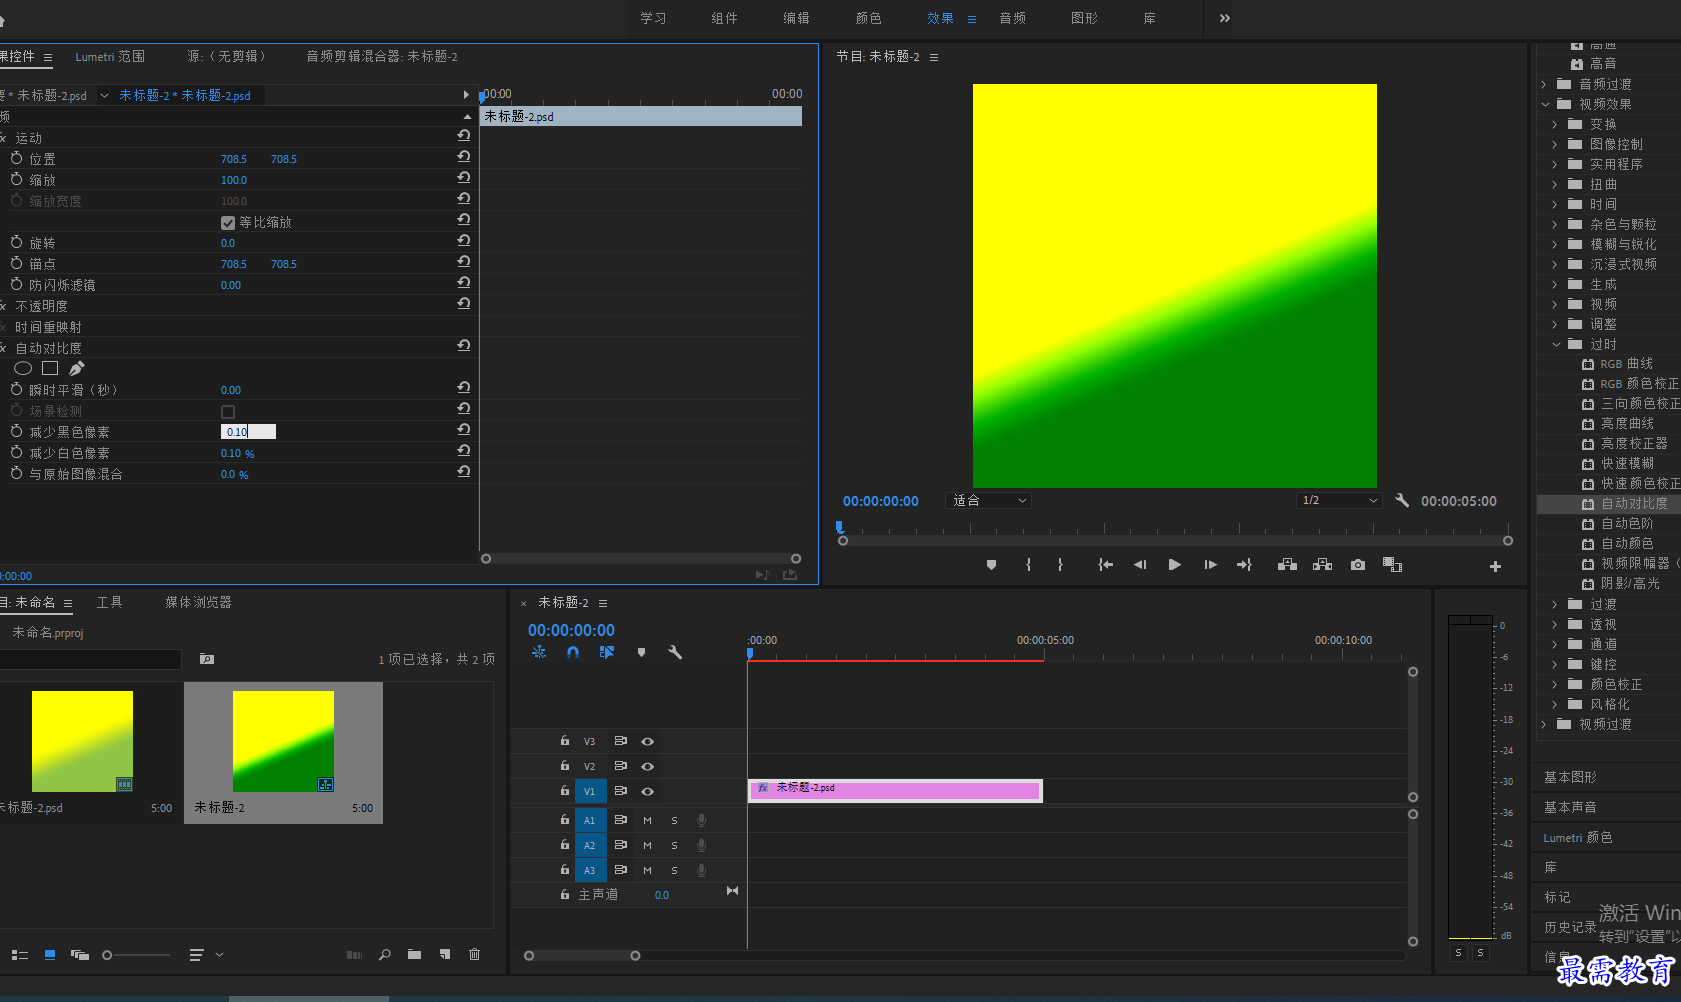Reset the 旋转 parameter
1681x1002 pixels.
pos(464,241)
